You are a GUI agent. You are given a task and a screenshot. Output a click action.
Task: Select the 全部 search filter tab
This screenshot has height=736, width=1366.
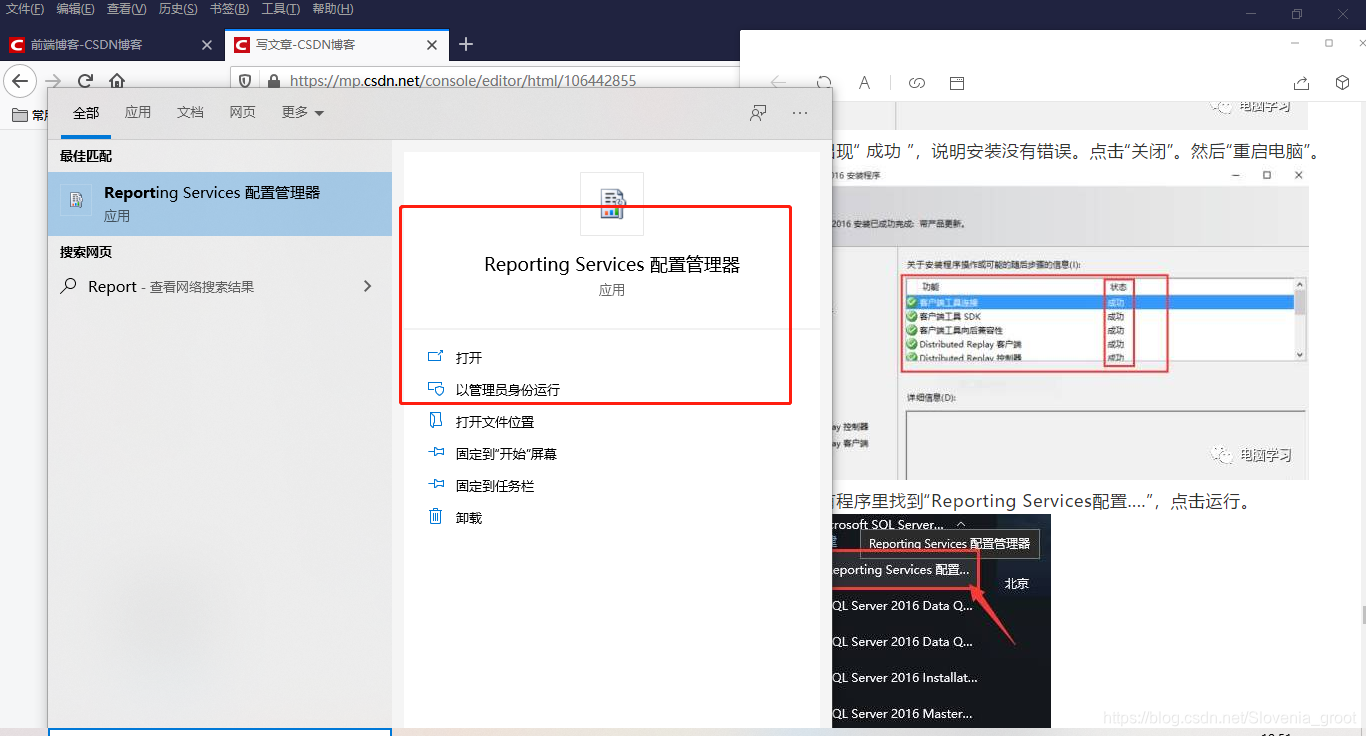86,113
